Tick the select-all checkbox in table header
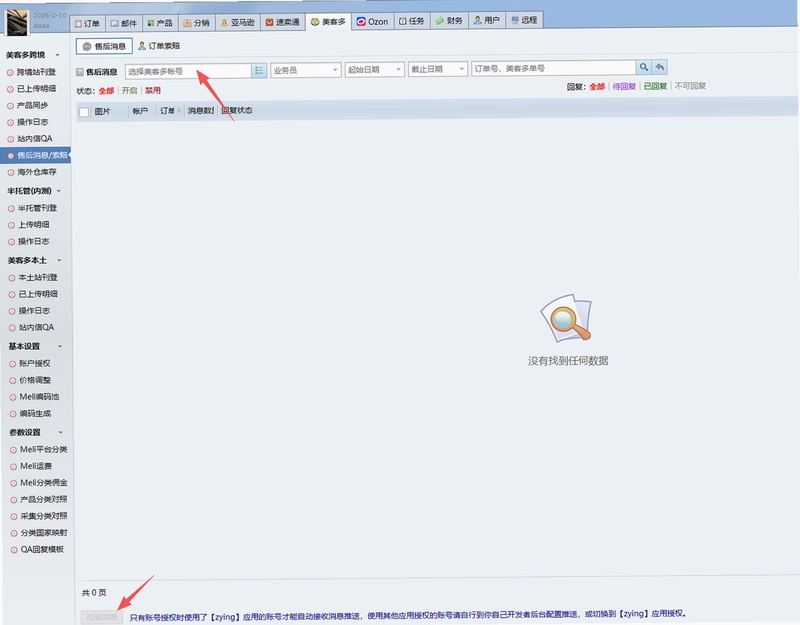The height and width of the screenshot is (625, 800). (x=84, y=112)
